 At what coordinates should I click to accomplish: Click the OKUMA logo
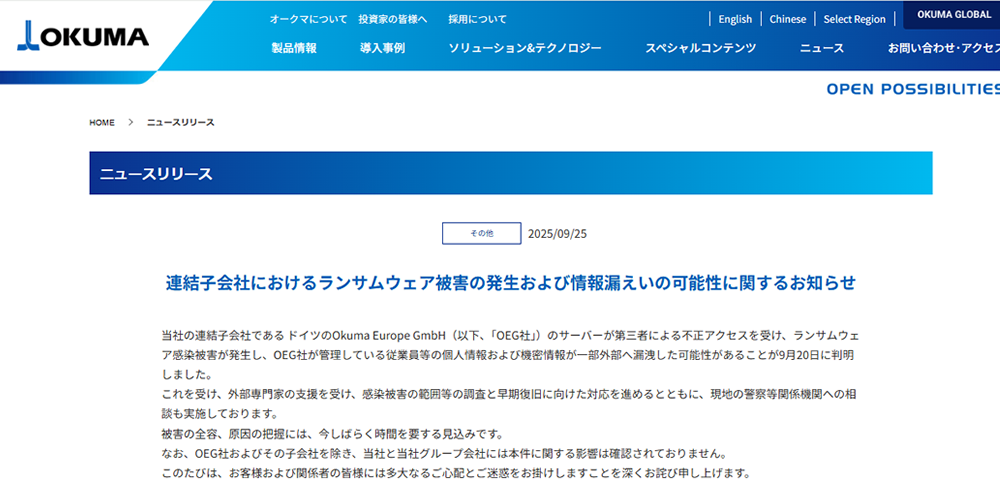tap(83, 34)
